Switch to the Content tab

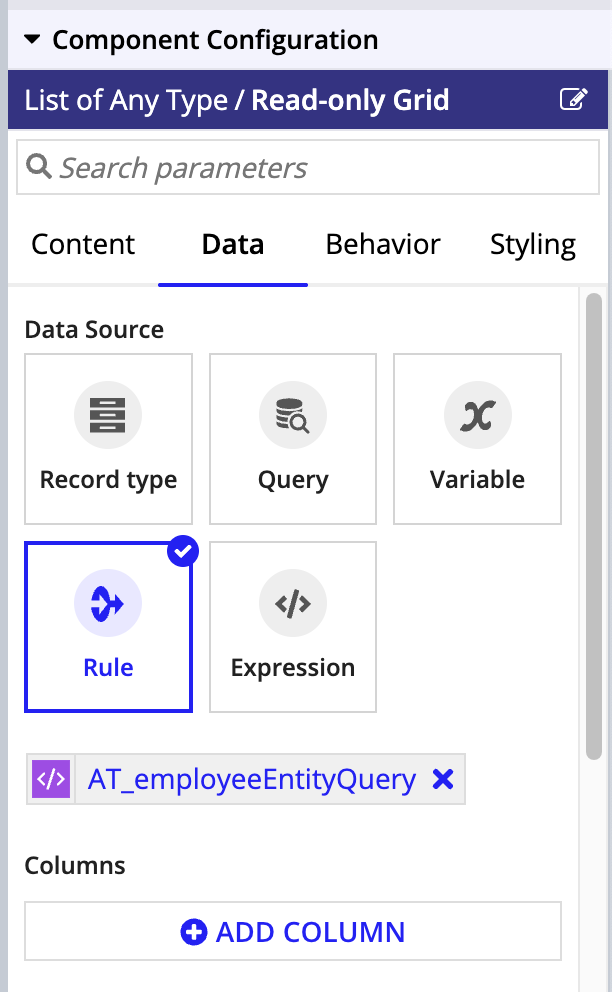coord(83,245)
